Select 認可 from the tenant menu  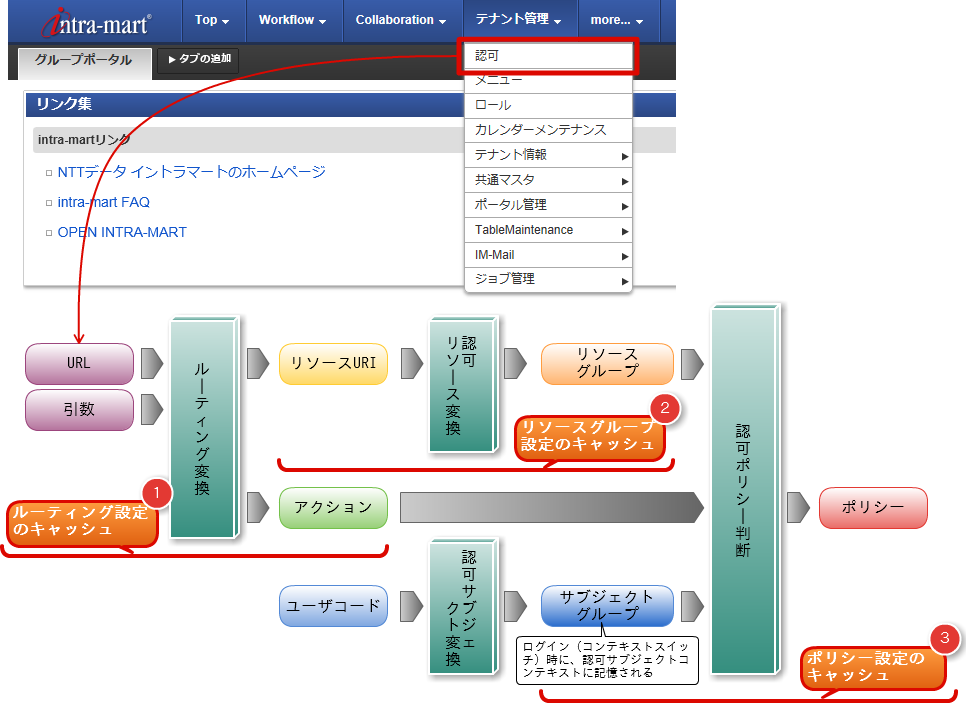tap(548, 56)
